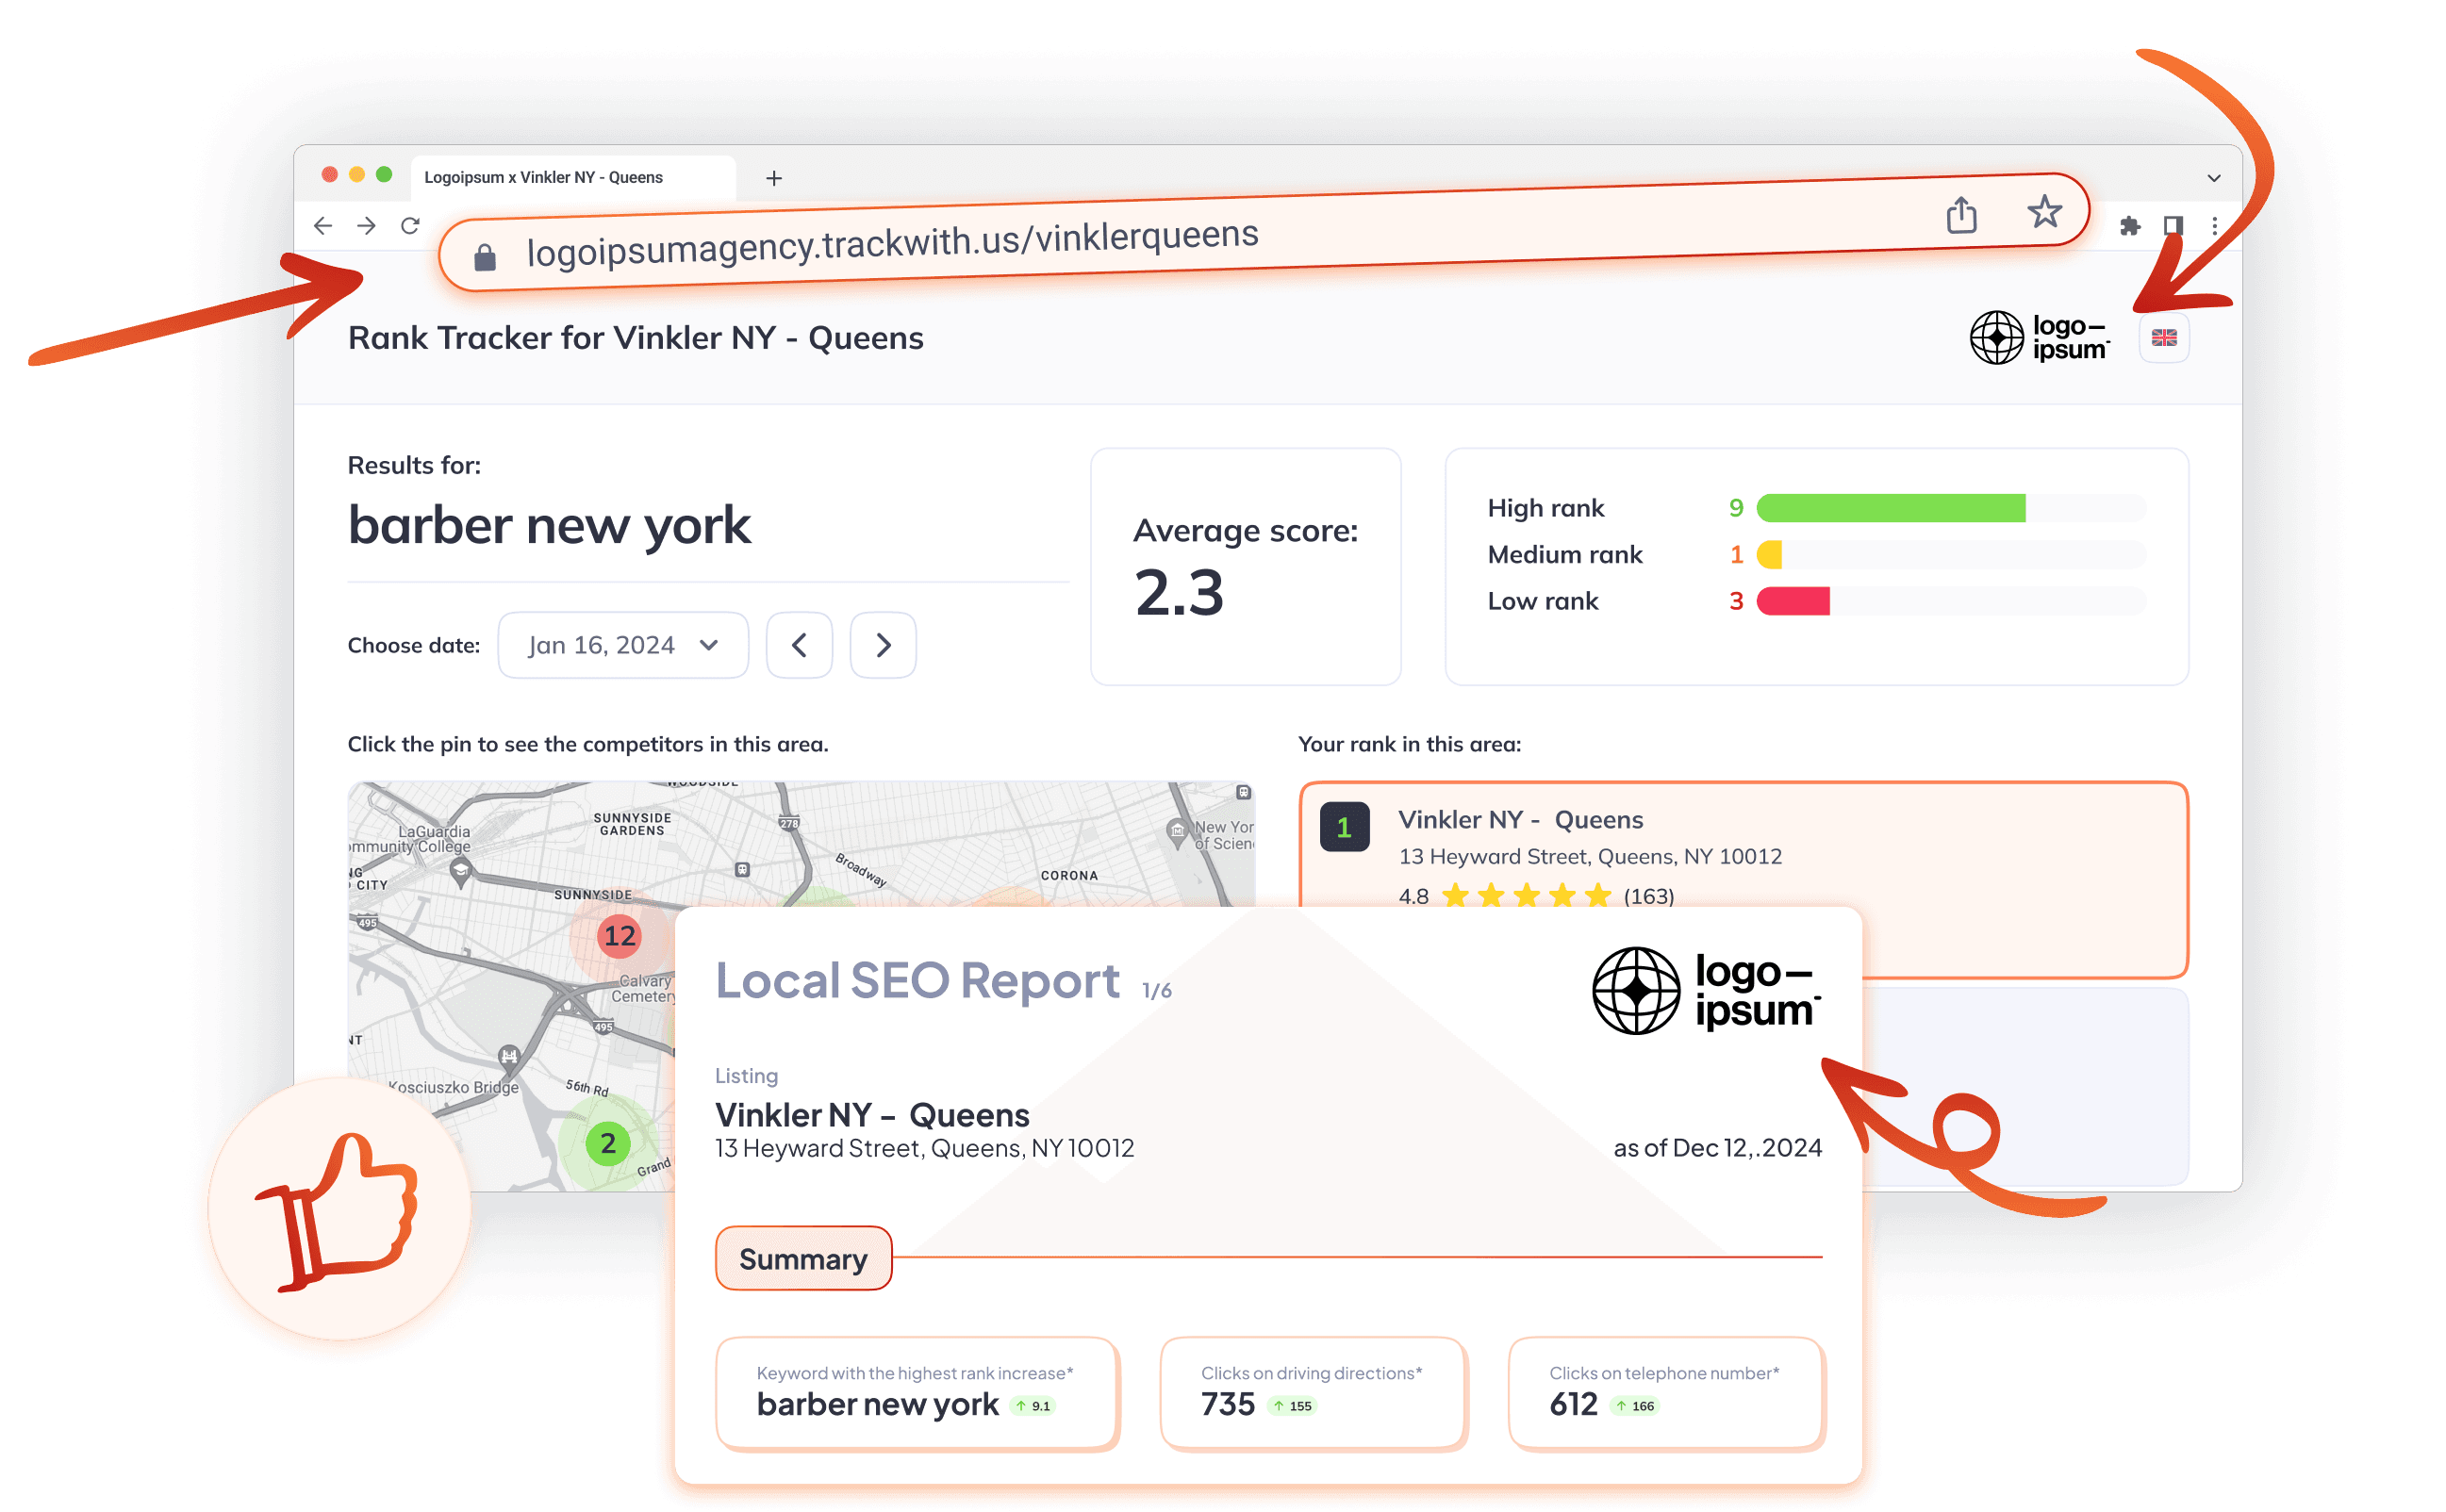This screenshot has height=1512, width=2446.
Task: Go to the next date with the right chevron
Action: (883, 645)
